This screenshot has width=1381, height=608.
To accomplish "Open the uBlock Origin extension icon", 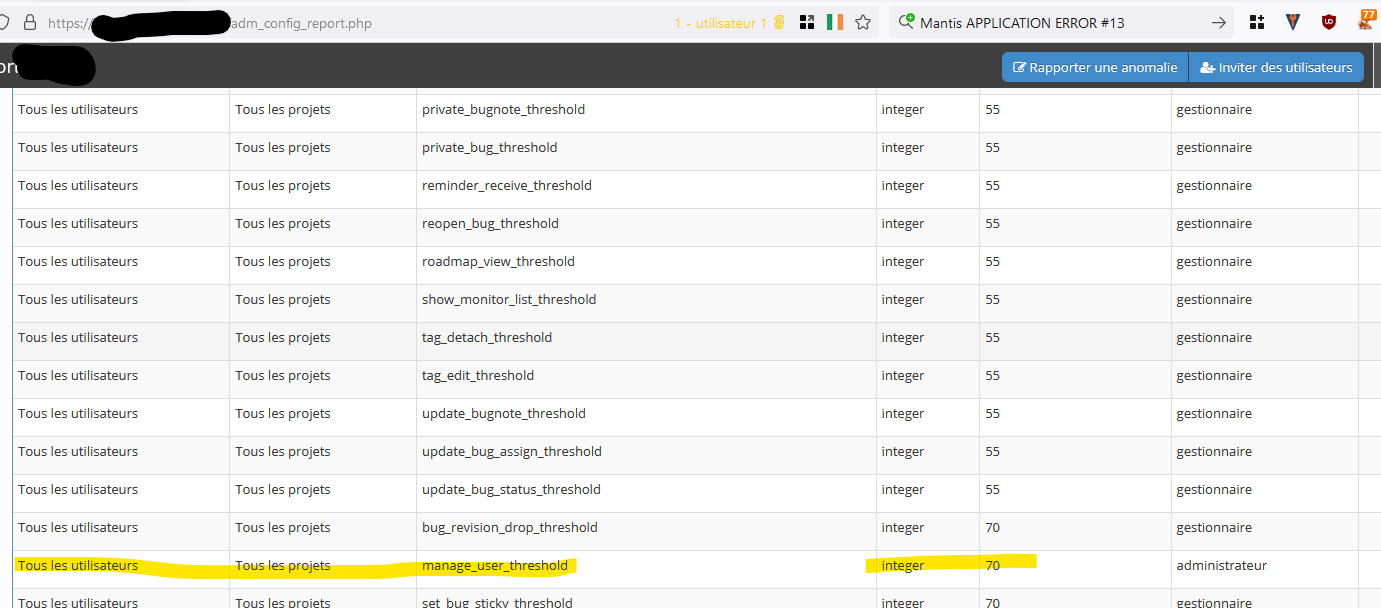I will pos(1329,22).
